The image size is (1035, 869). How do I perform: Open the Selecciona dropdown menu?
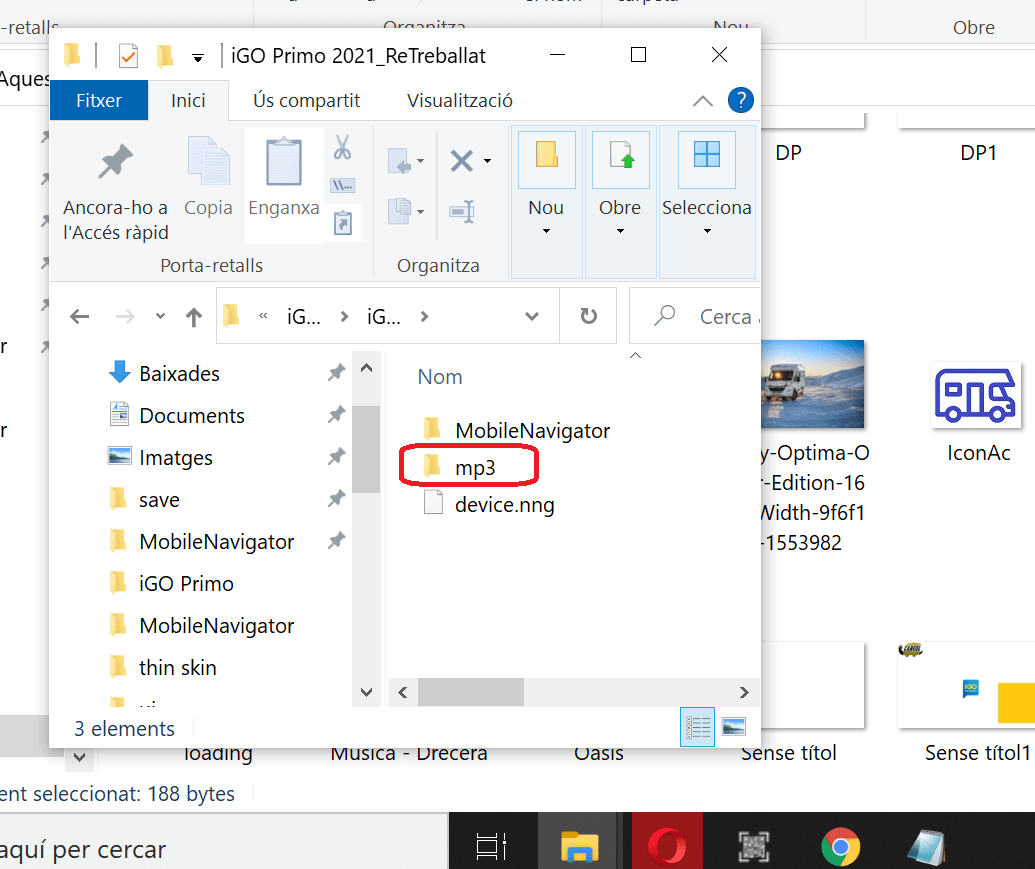(x=706, y=232)
